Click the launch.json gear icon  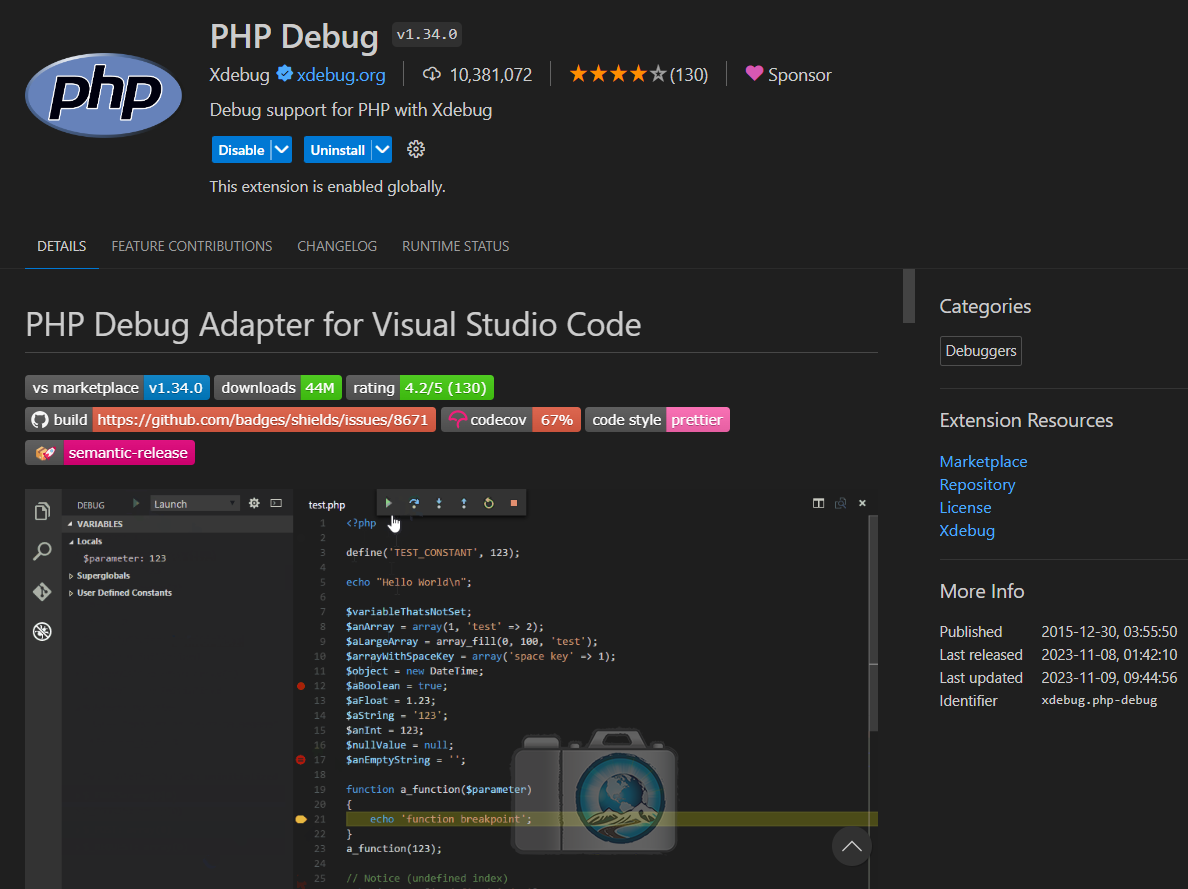[x=255, y=503]
